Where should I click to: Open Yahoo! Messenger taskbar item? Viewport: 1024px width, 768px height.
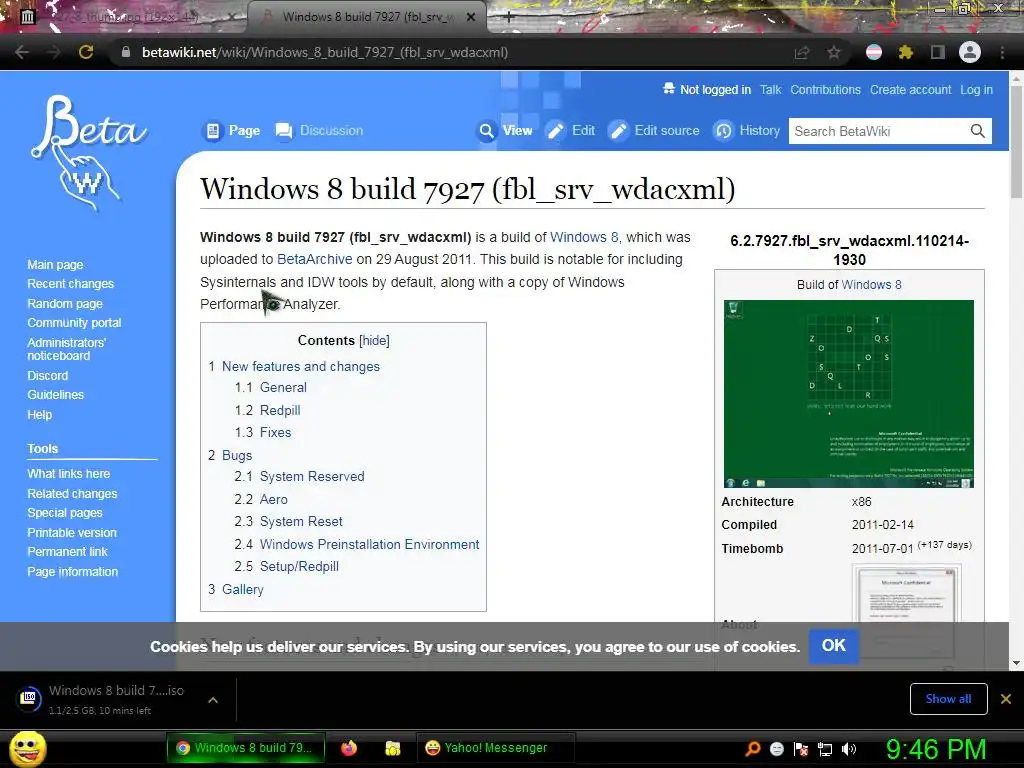coord(495,748)
